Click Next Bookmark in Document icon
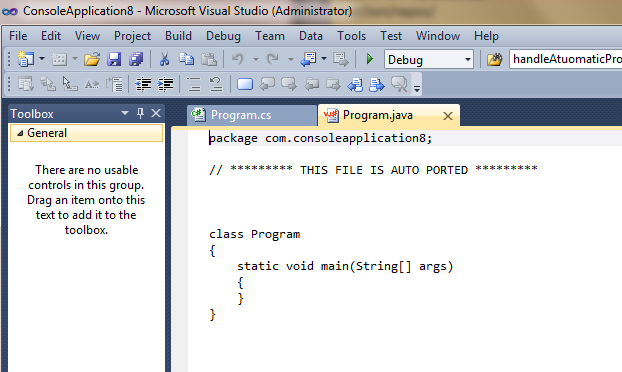Screen dimensions: 622x372 [x=377, y=84]
